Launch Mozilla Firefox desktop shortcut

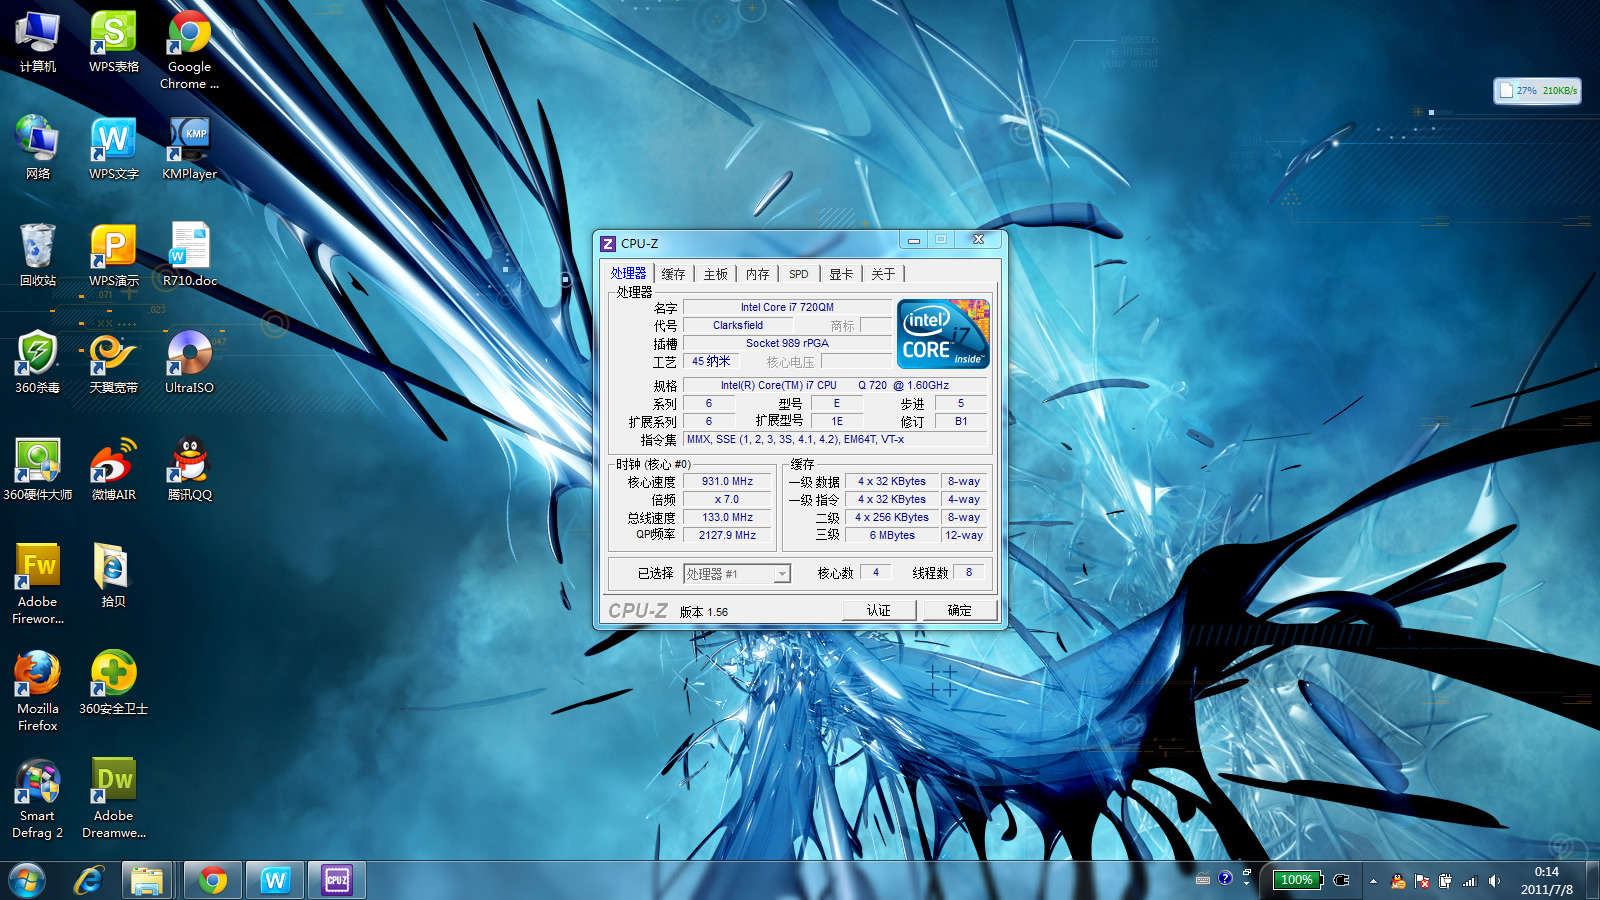coord(38,690)
